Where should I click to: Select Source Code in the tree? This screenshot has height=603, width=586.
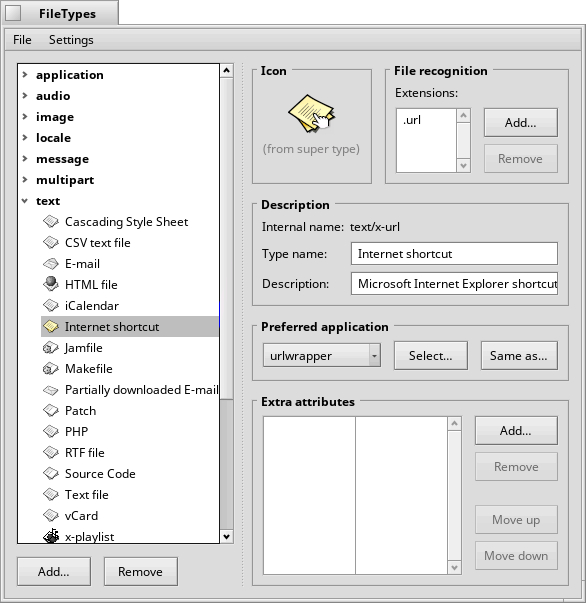click(100, 473)
